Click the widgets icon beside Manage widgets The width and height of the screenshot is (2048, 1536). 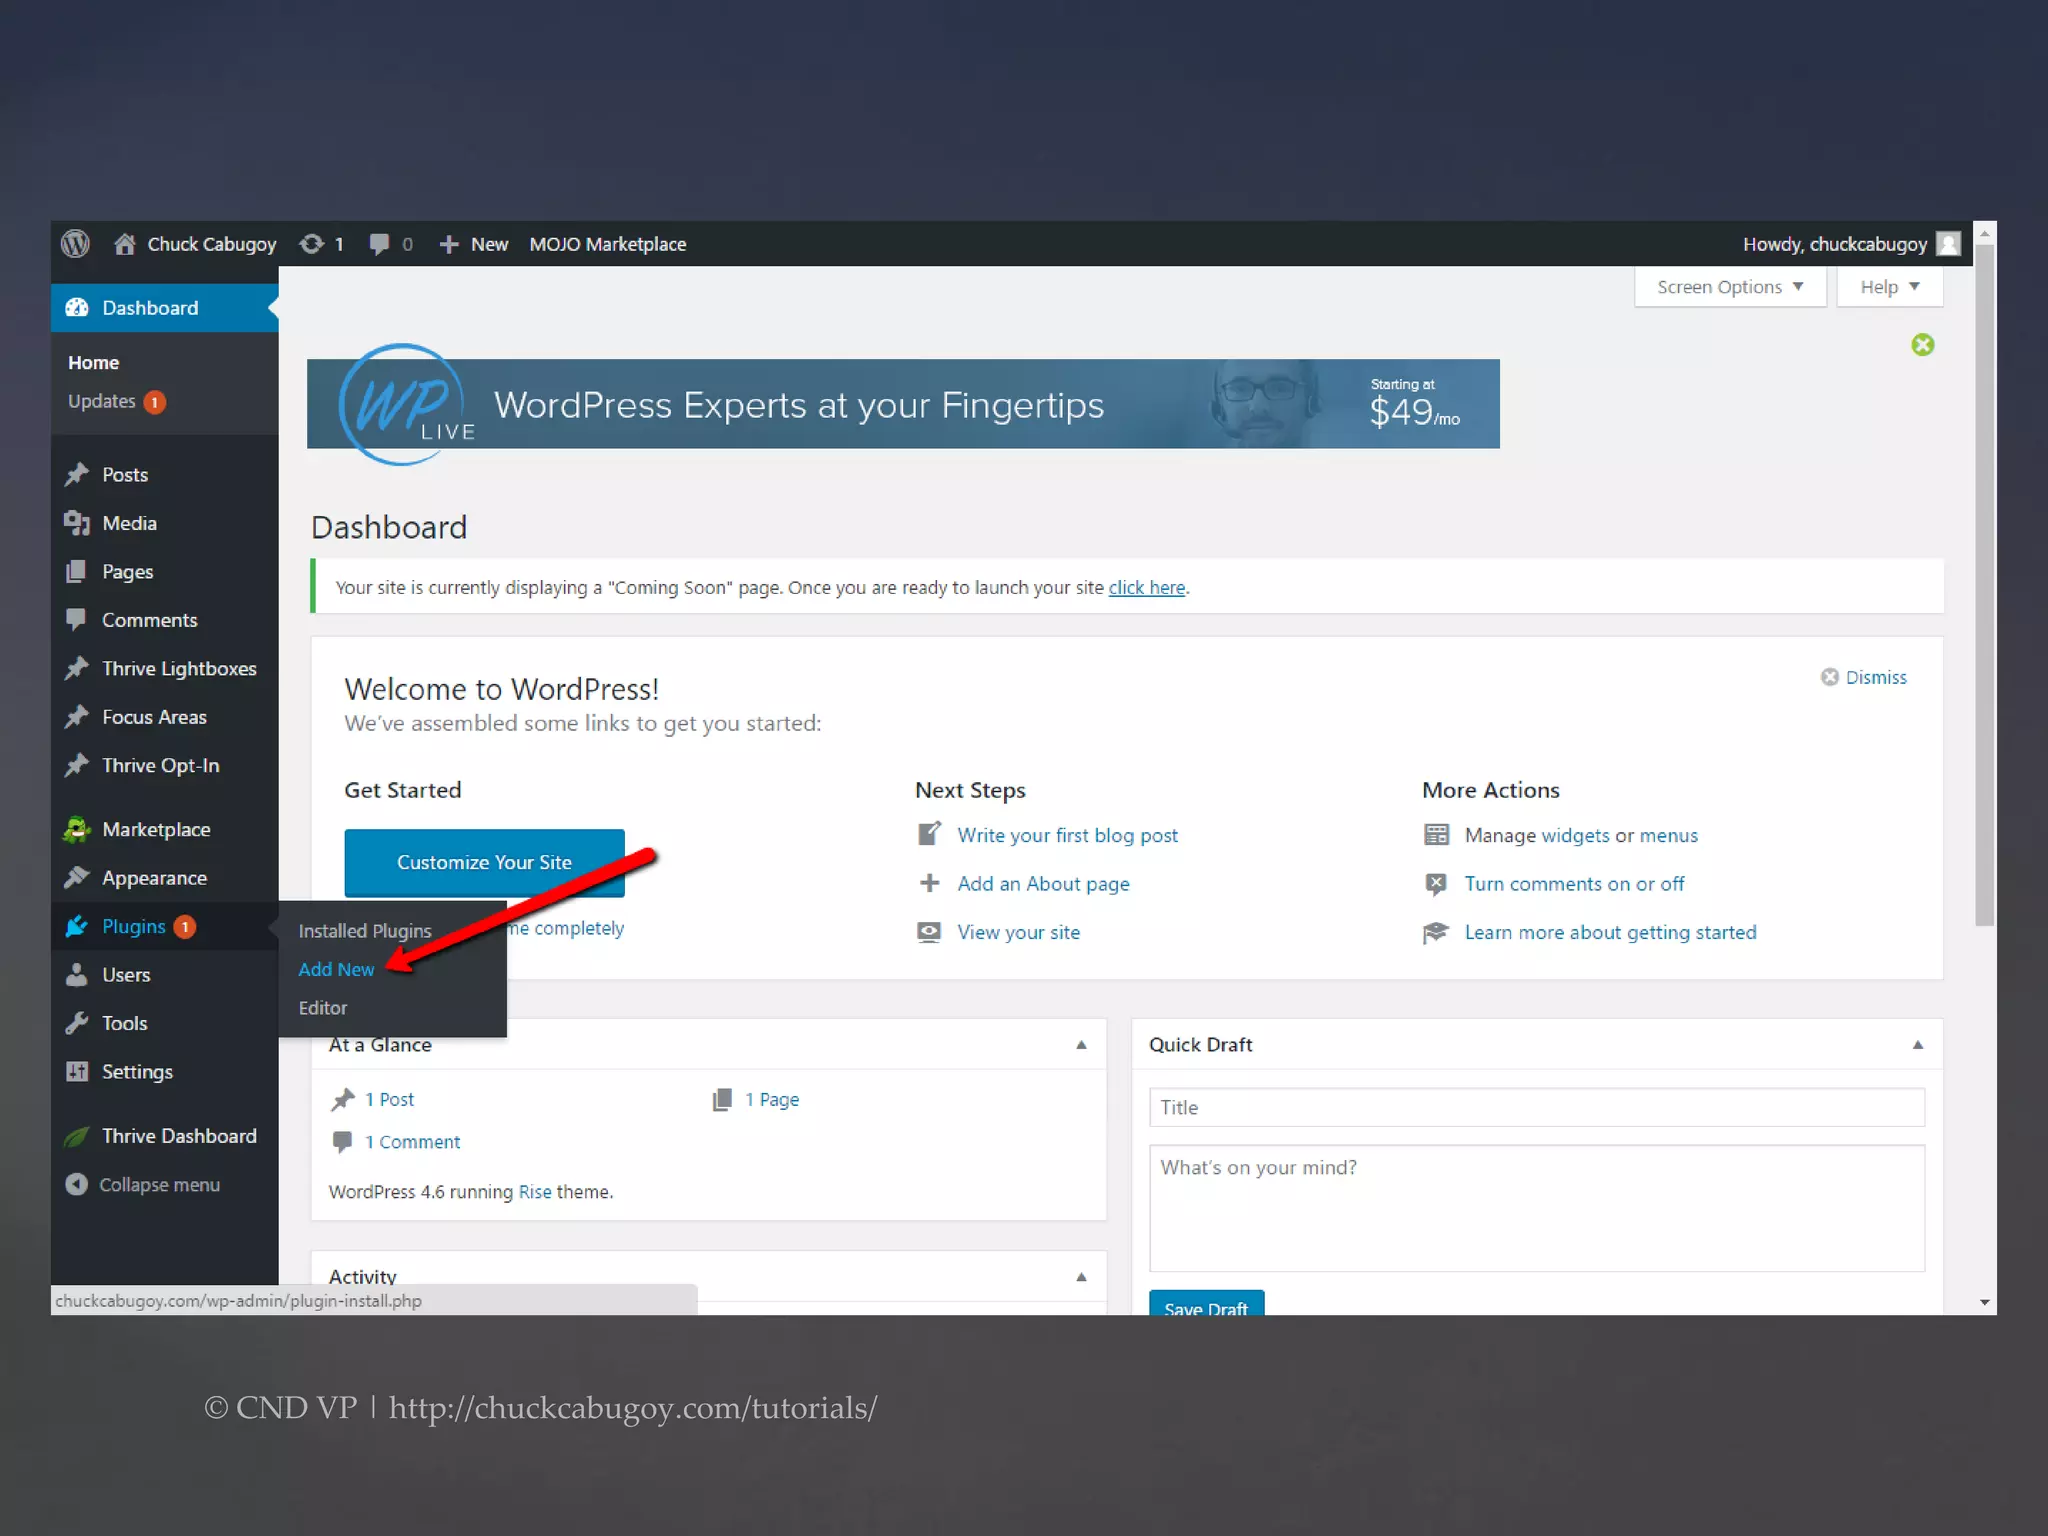(x=1436, y=835)
